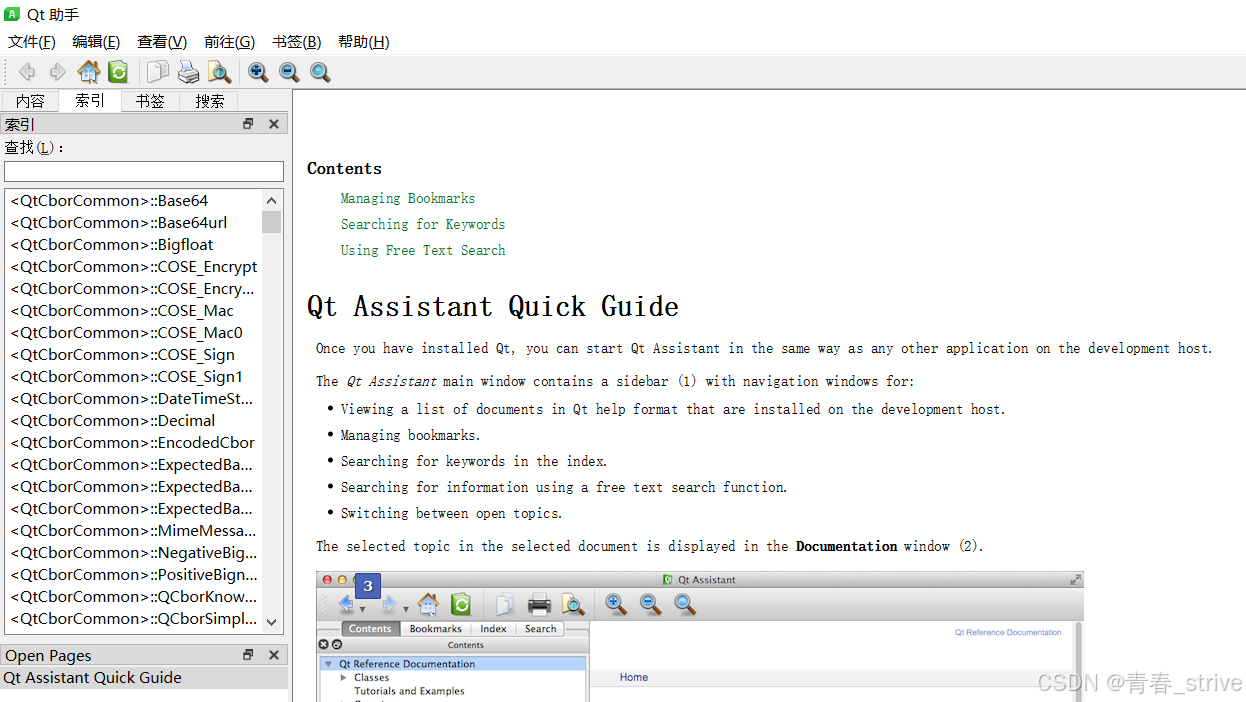Select <QtCborCommon>::COSE_Encrypt index entry
The image size is (1246, 702).
click(x=133, y=266)
